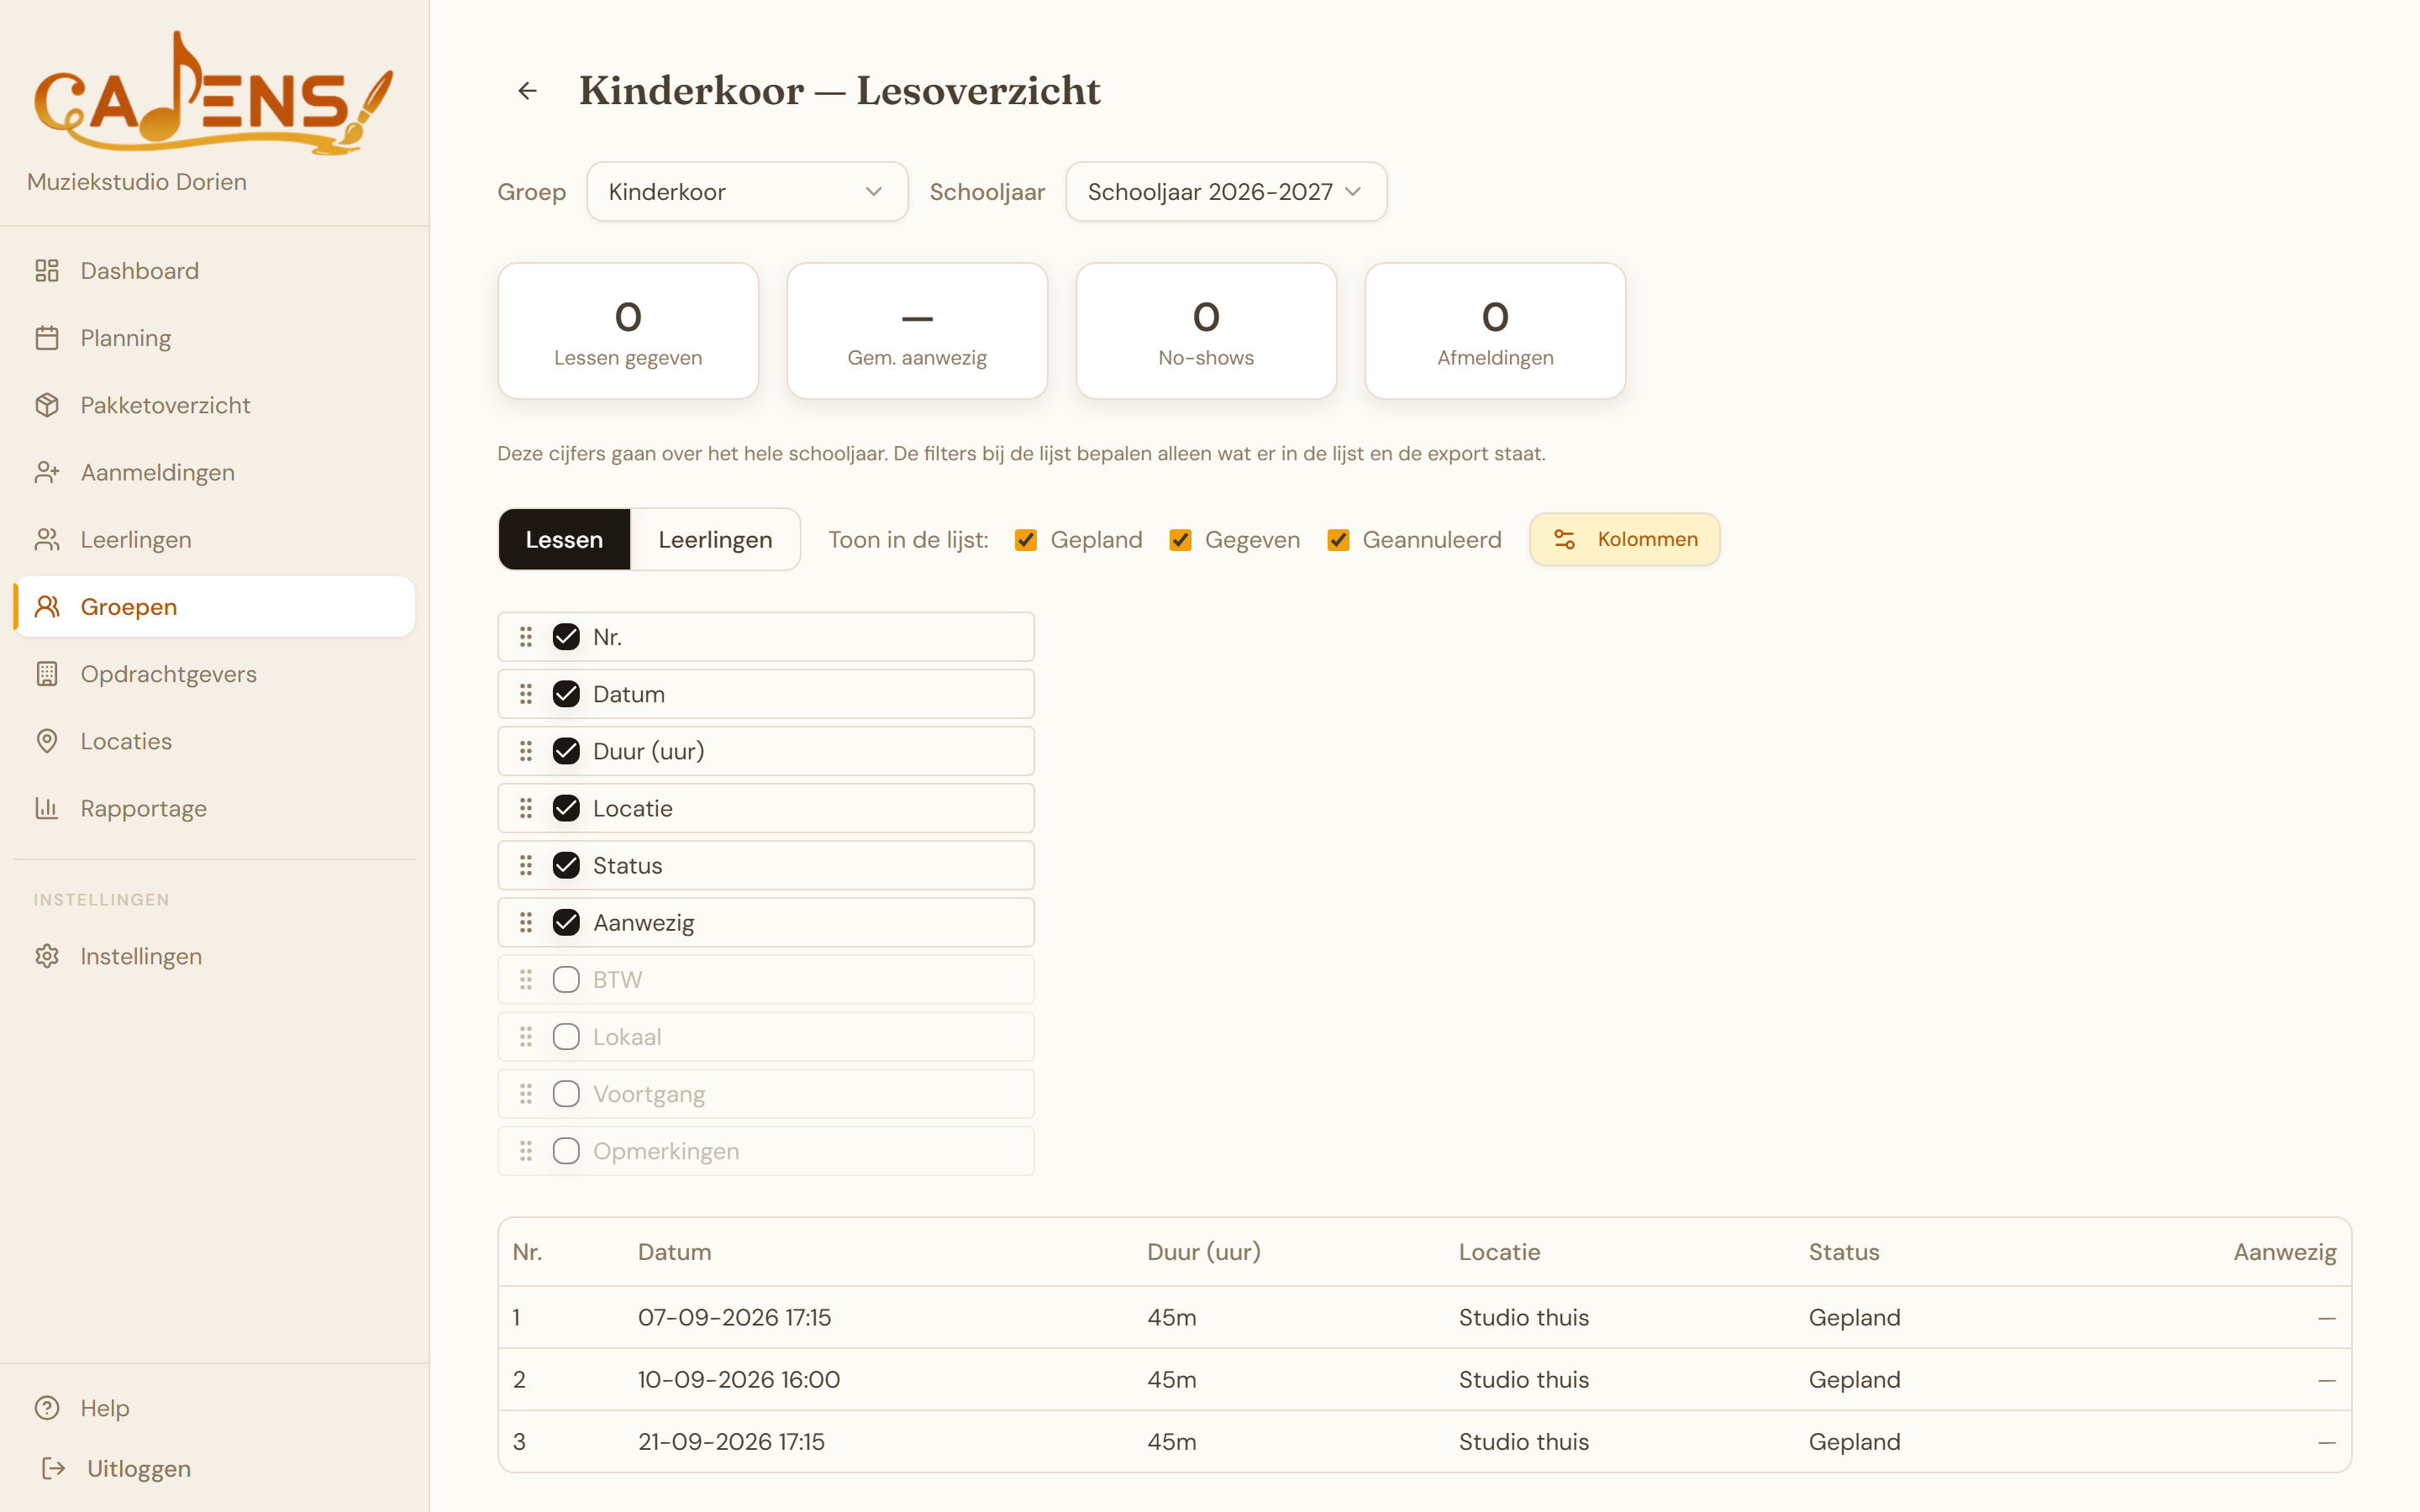
Task: Open Rapportage in the sidebar menu
Action: coord(214,808)
